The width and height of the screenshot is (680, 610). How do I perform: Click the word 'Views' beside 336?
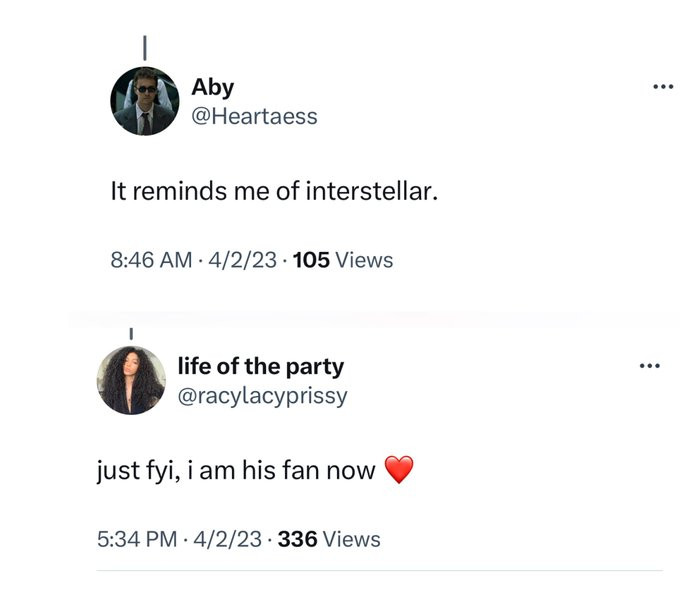pos(352,539)
